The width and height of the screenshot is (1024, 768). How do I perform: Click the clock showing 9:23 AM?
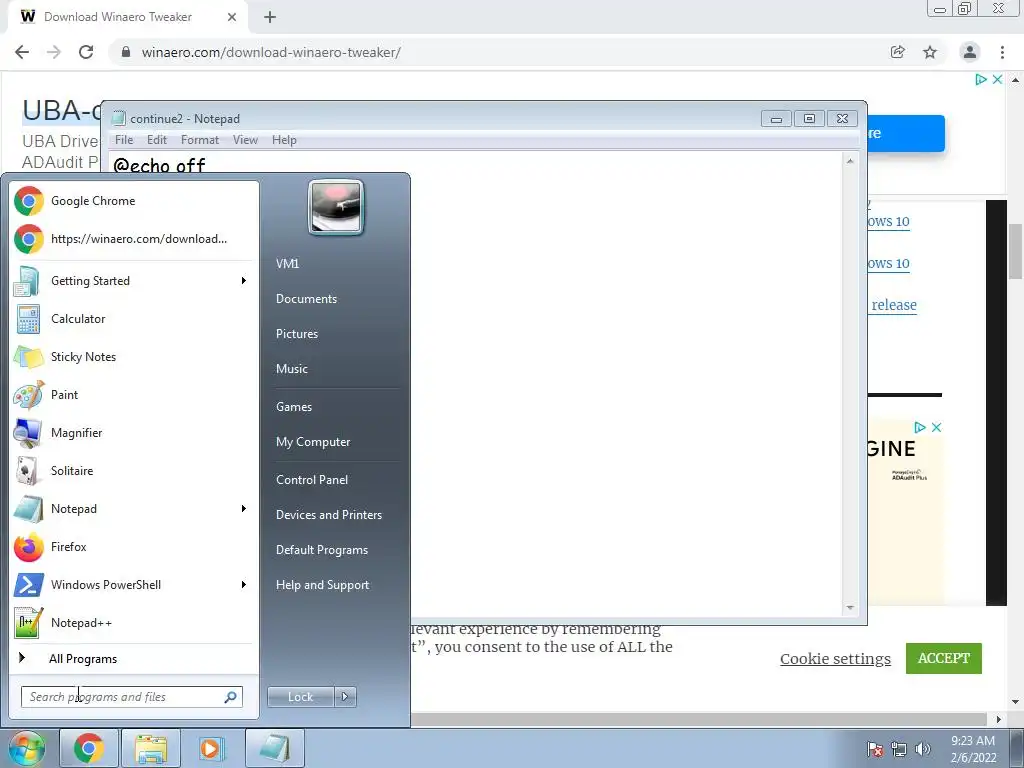pyautogui.click(x=973, y=741)
